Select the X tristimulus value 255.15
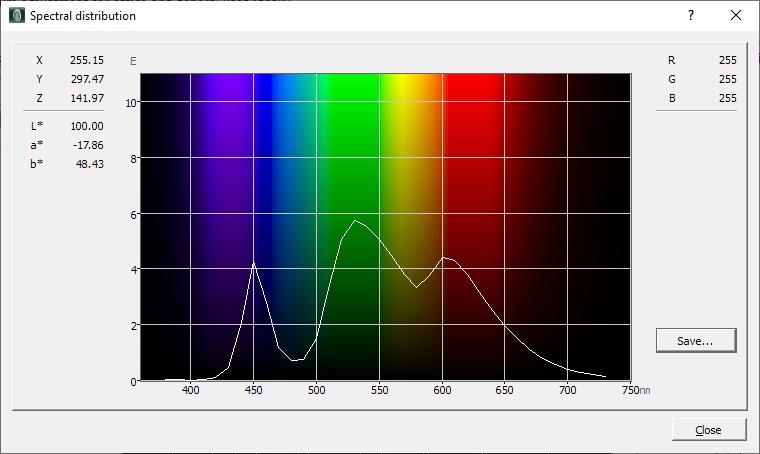This screenshot has width=760, height=454. [x=86, y=60]
